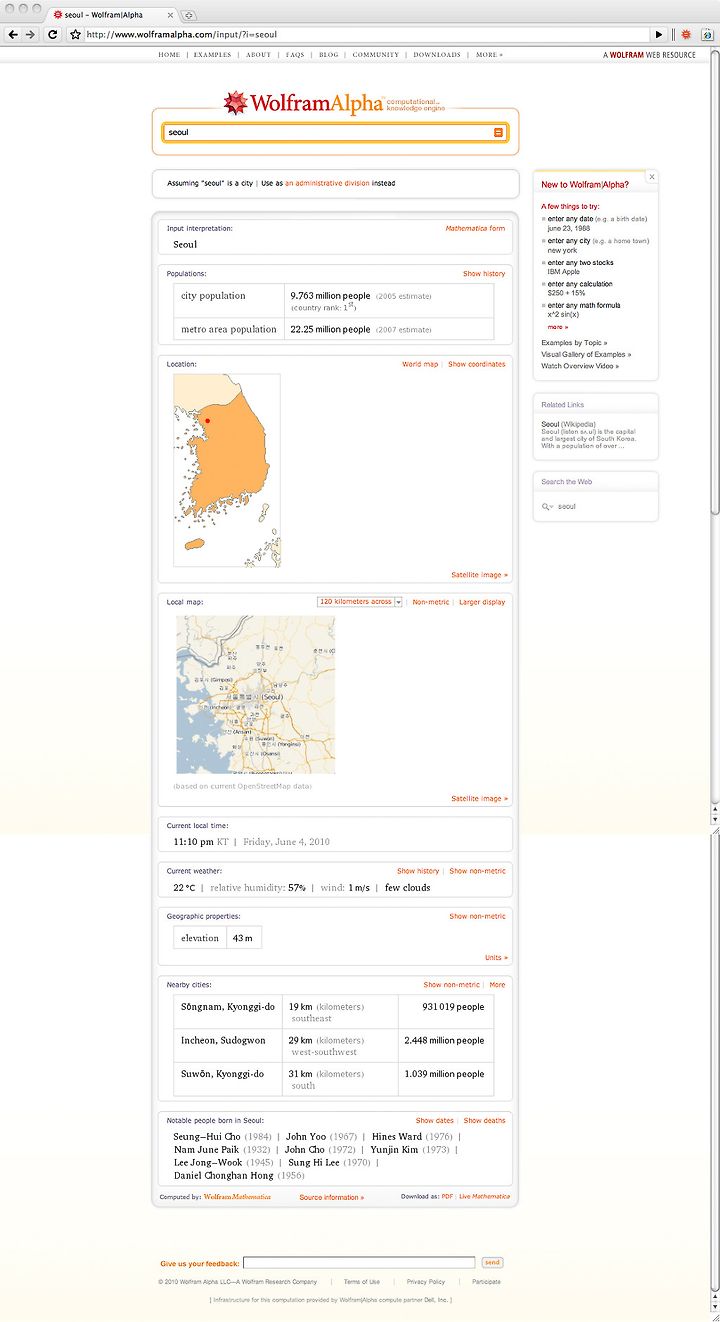Open Privacy Policy in footer

(426, 1282)
